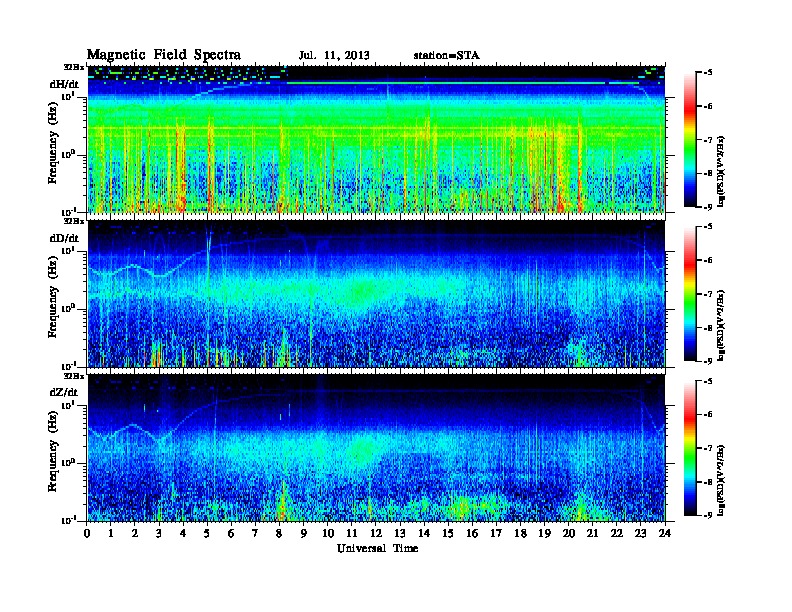The image size is (792, 612).
Task: Click the hour "4" tick label on the time axis
Action: point(183,533)
